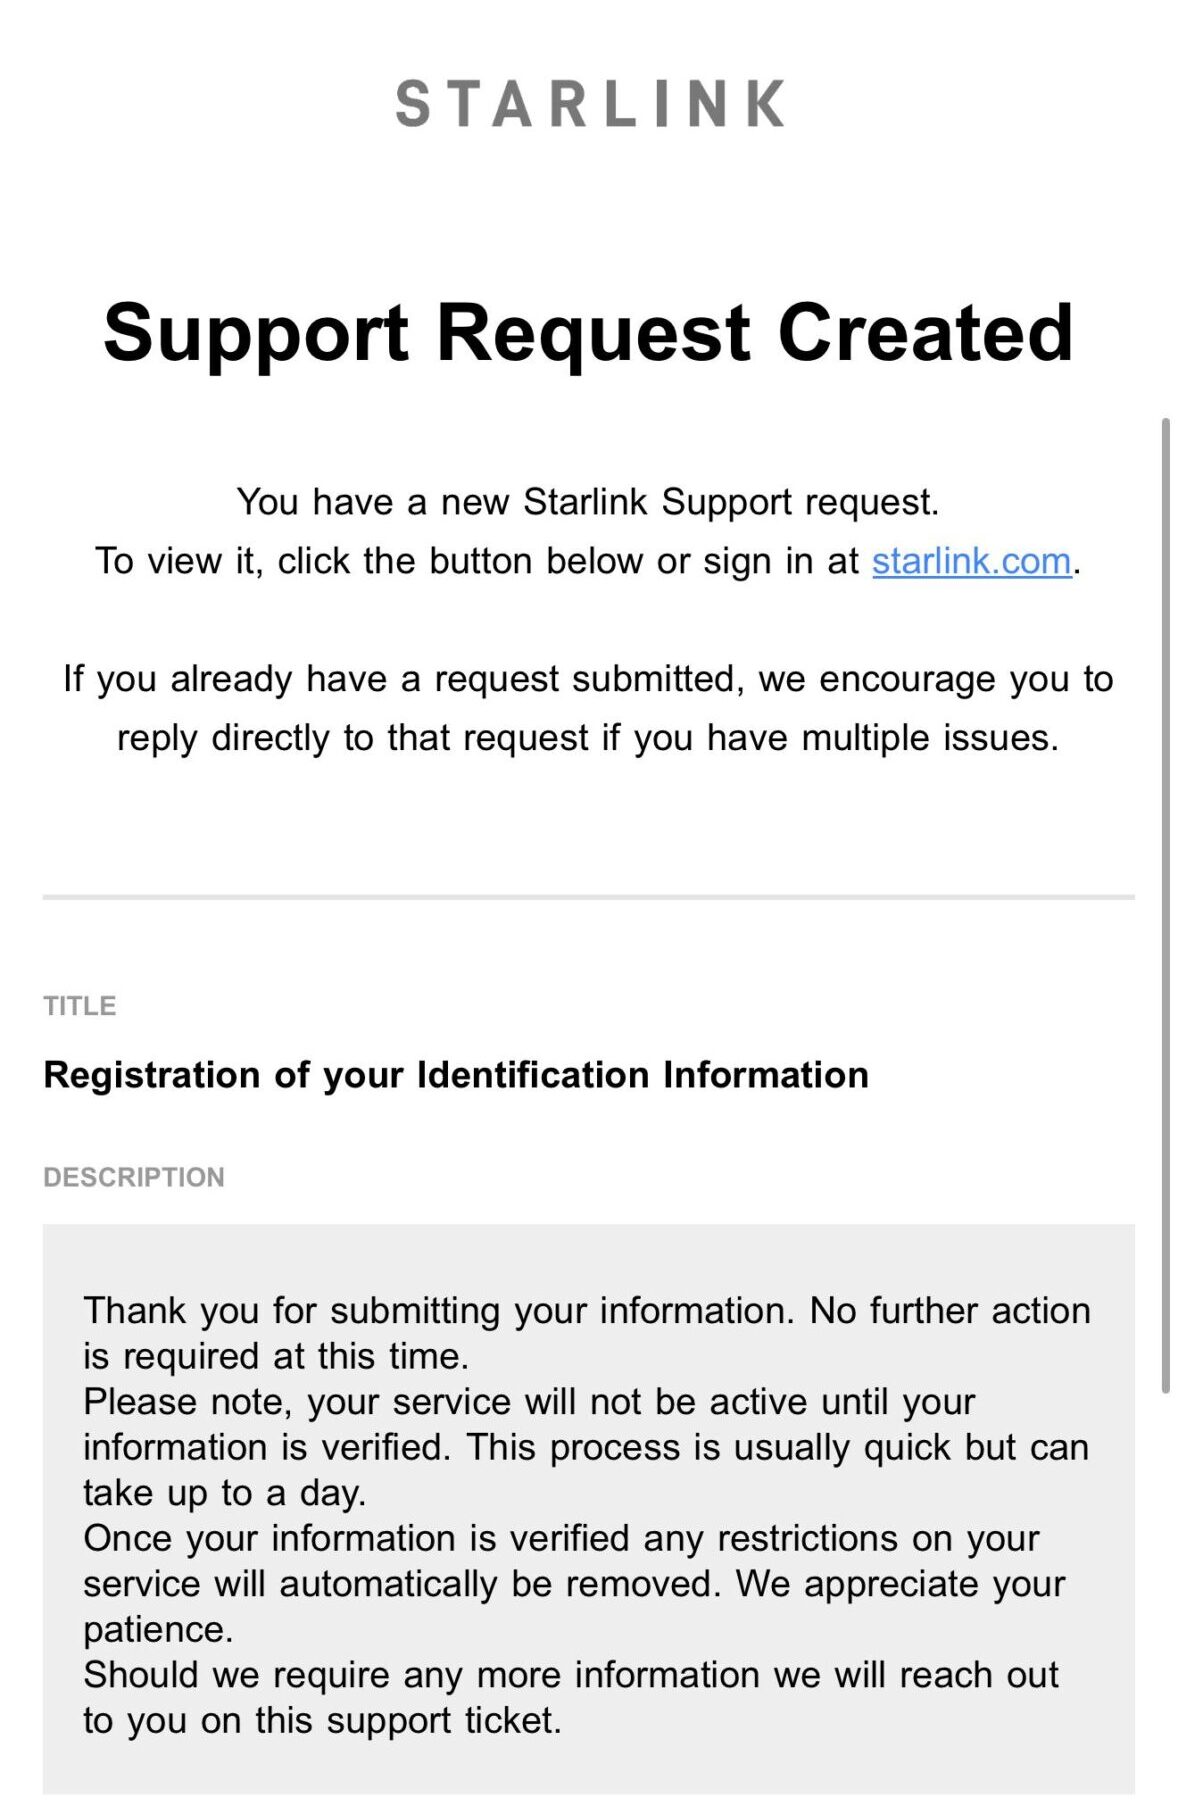1178x1805 pixels.
Task: Click 'Once your information is verified' line
Action: [x=562, y=1538]
